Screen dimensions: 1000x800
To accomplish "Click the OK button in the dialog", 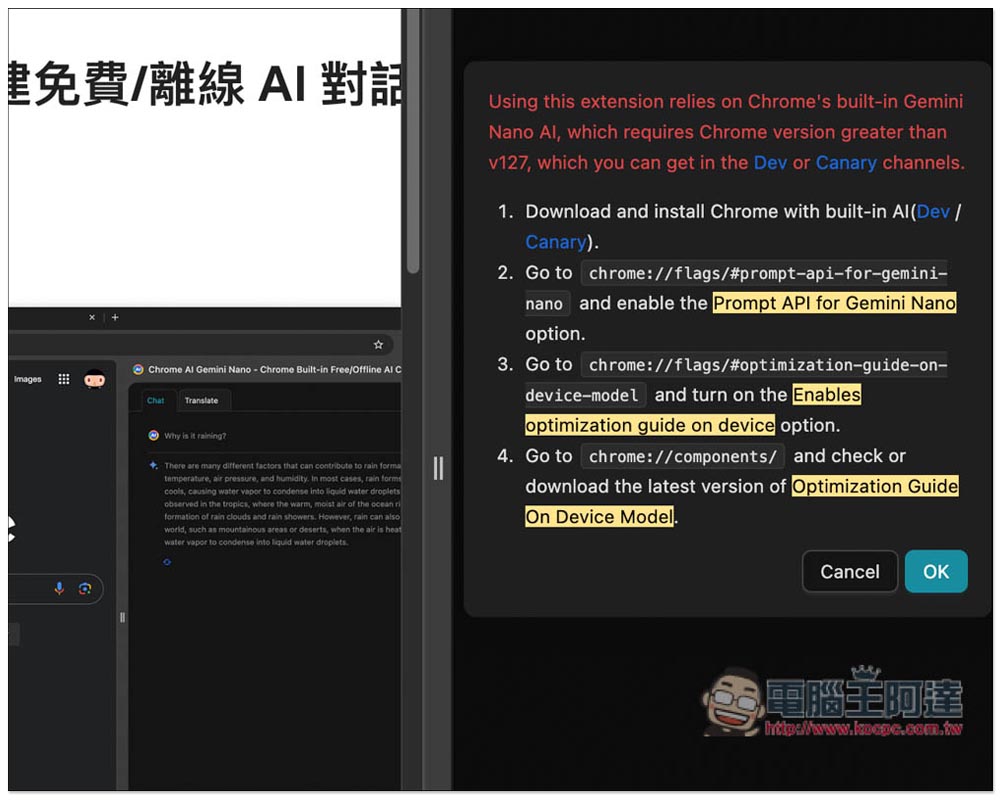I will pyautogui.click(x=936, y=571).
